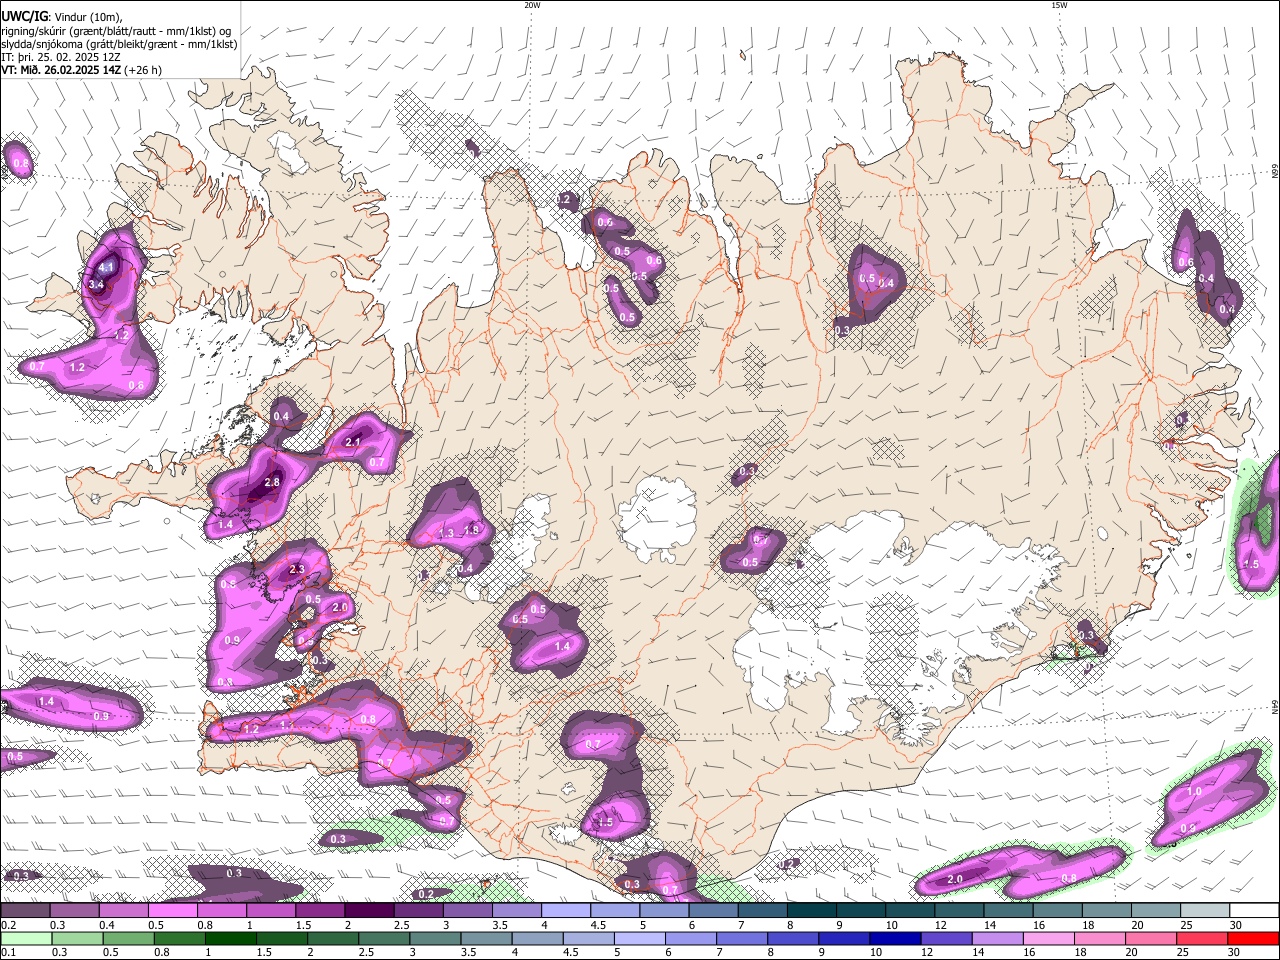Pick the darkest purple swatch marked 2 in the upper legend row
This screenshot has height=960, width=1280.
click(369, 911)
